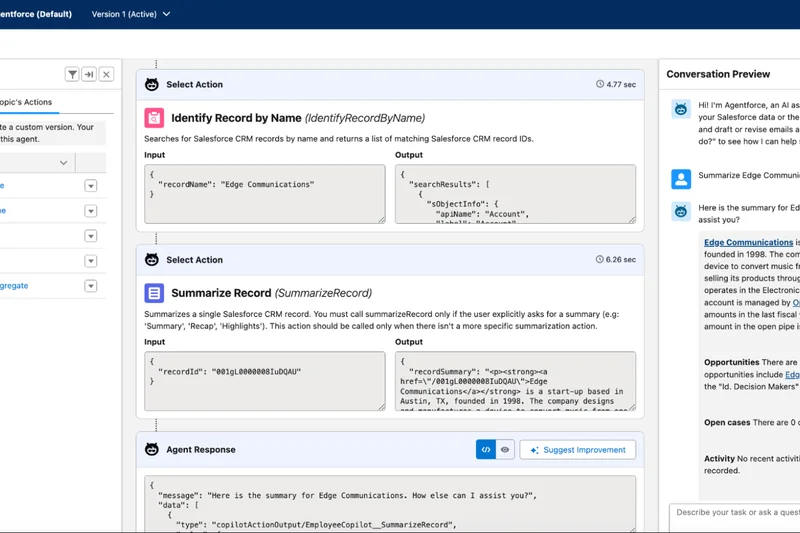Click the Describe your task input field

(735, 517)
